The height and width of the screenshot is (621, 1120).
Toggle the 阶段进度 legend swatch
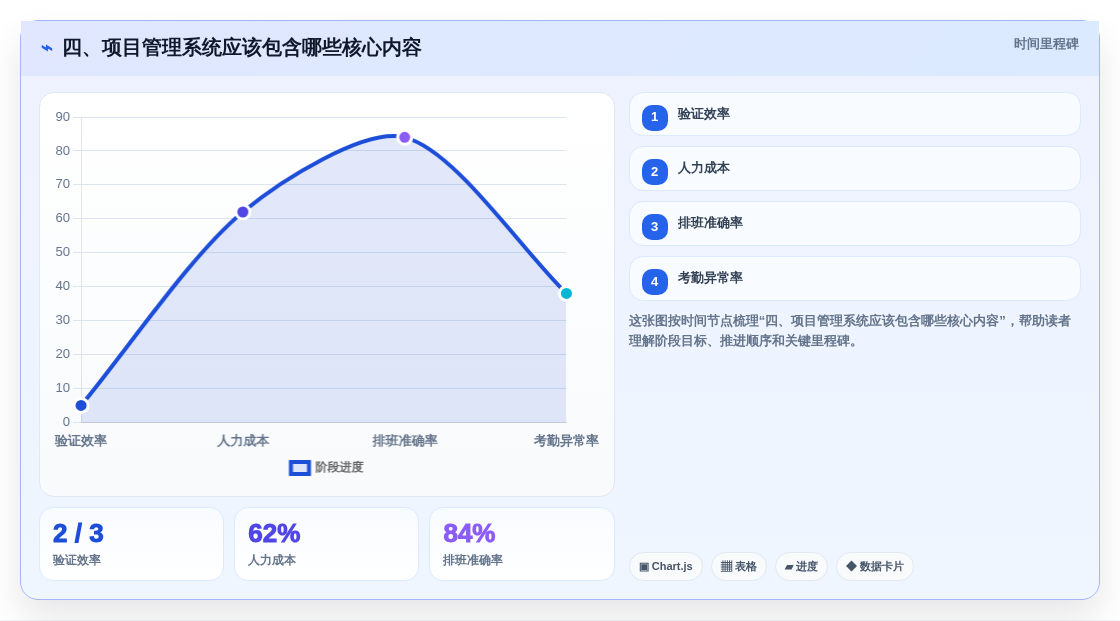299,468
